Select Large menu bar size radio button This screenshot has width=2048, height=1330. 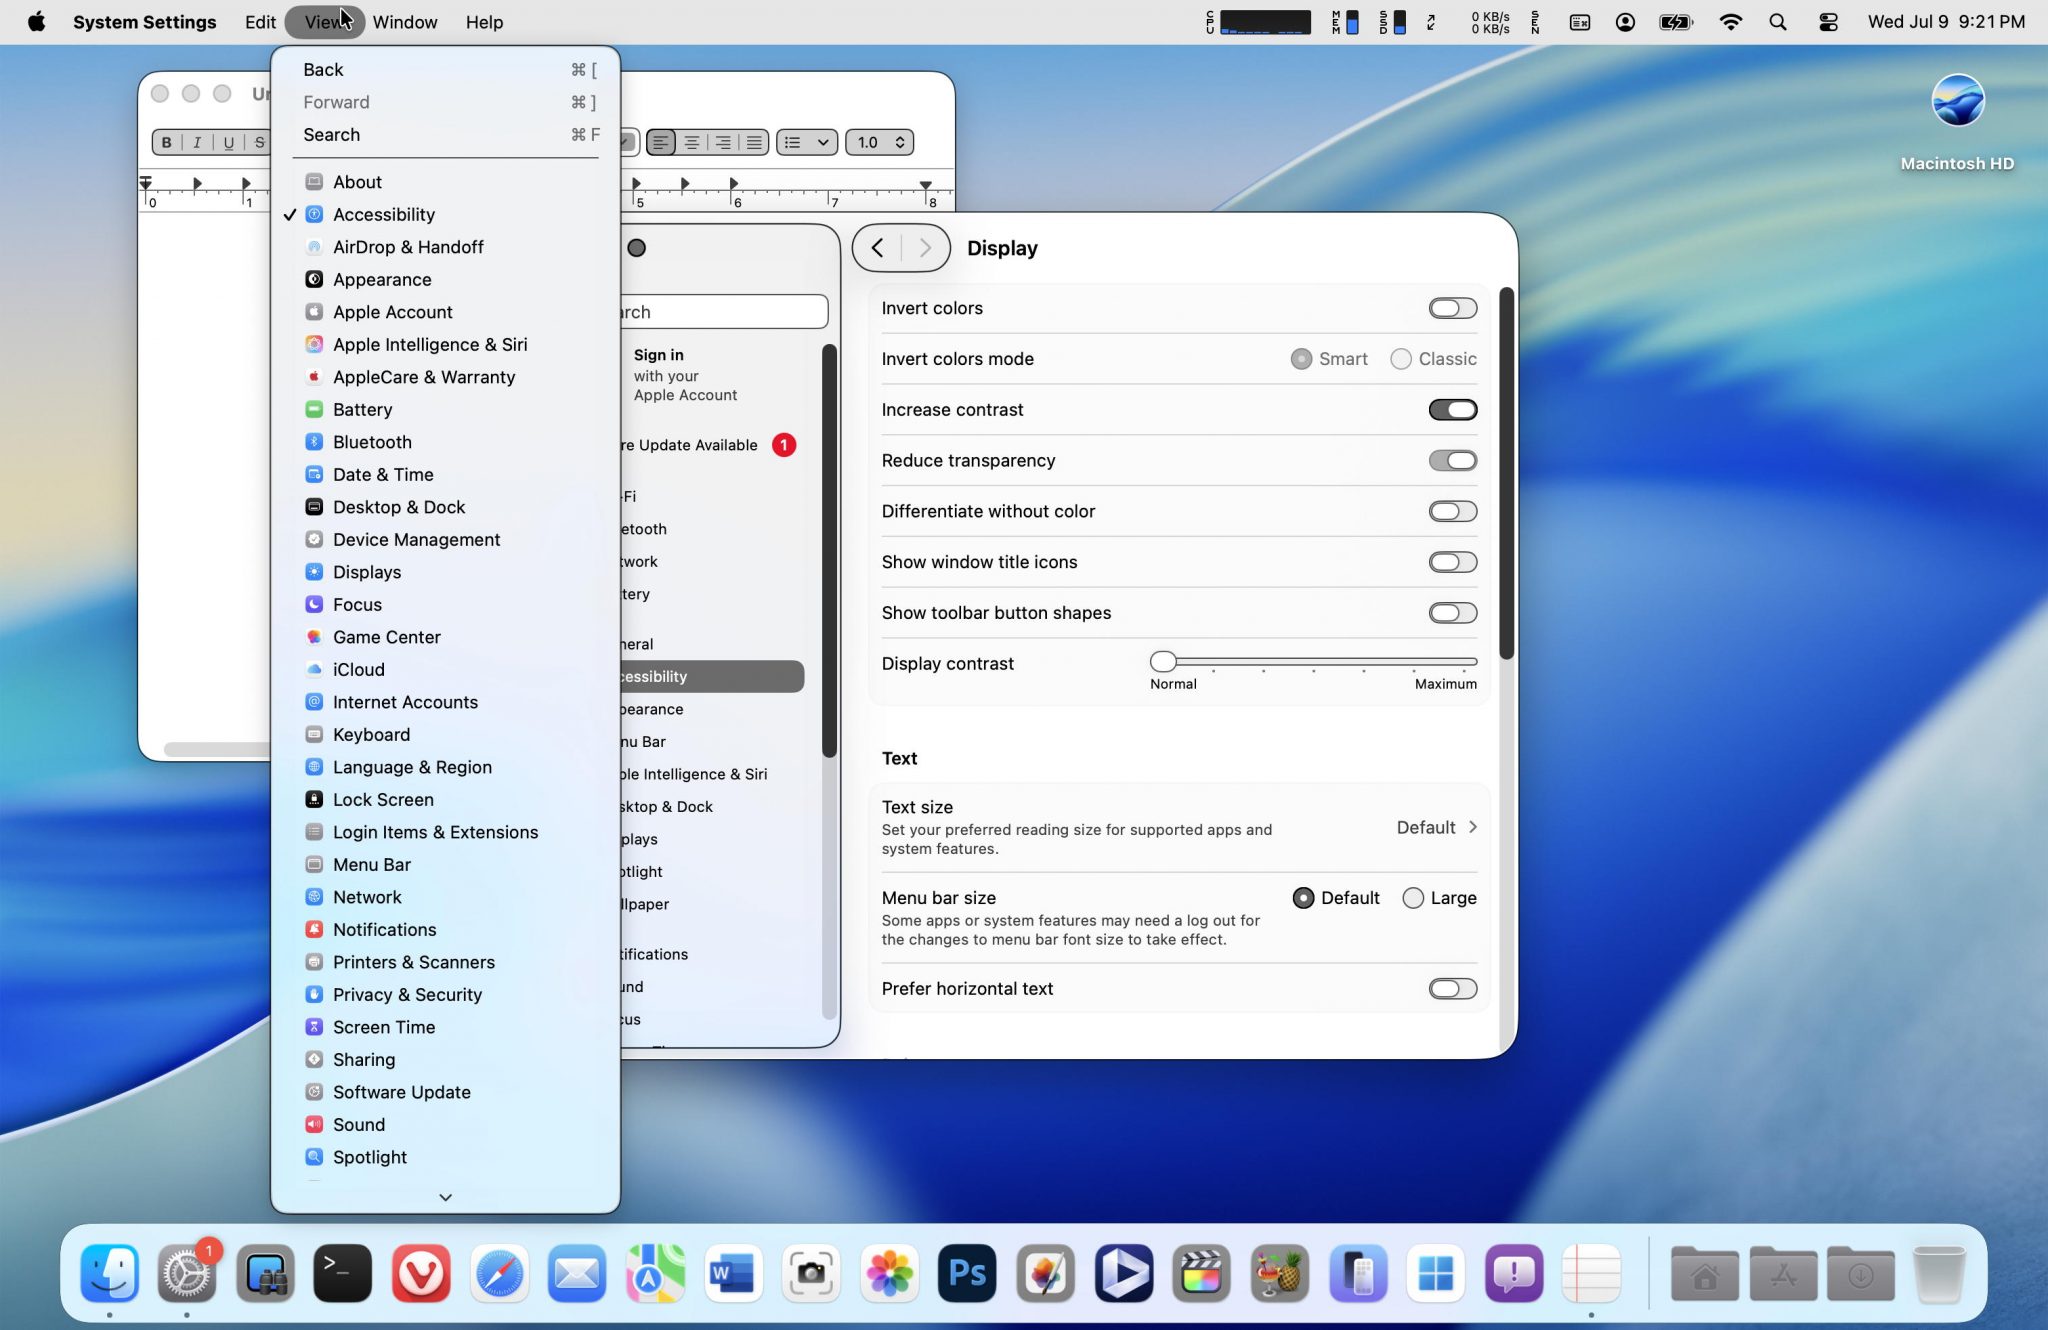point(1413,898)
